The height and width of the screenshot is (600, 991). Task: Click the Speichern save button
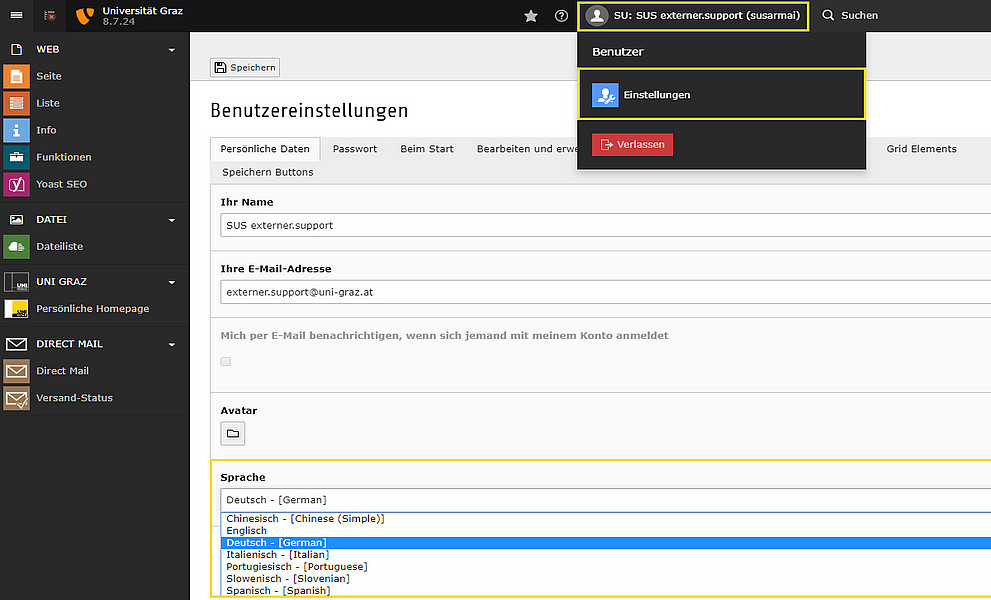click(x=245, y=68)
